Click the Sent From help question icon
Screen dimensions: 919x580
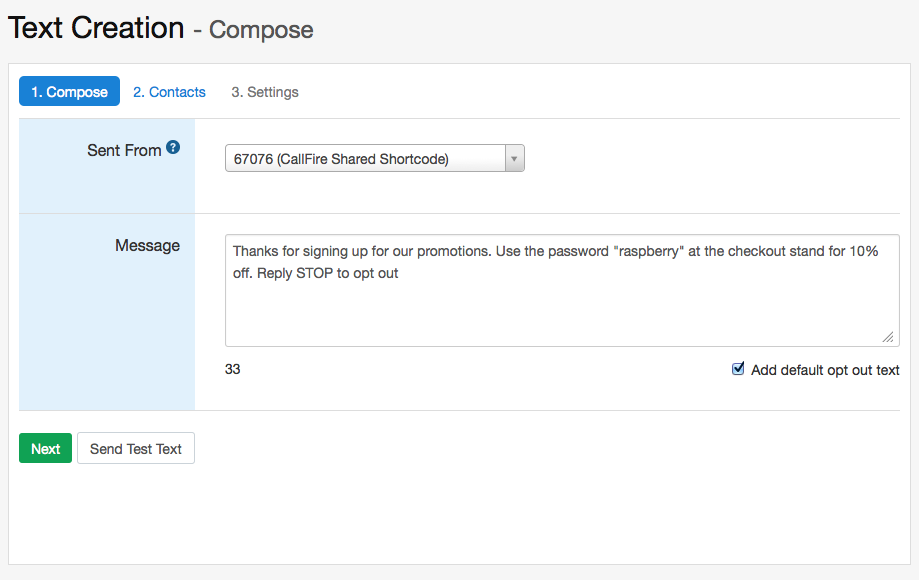[173, 148]
